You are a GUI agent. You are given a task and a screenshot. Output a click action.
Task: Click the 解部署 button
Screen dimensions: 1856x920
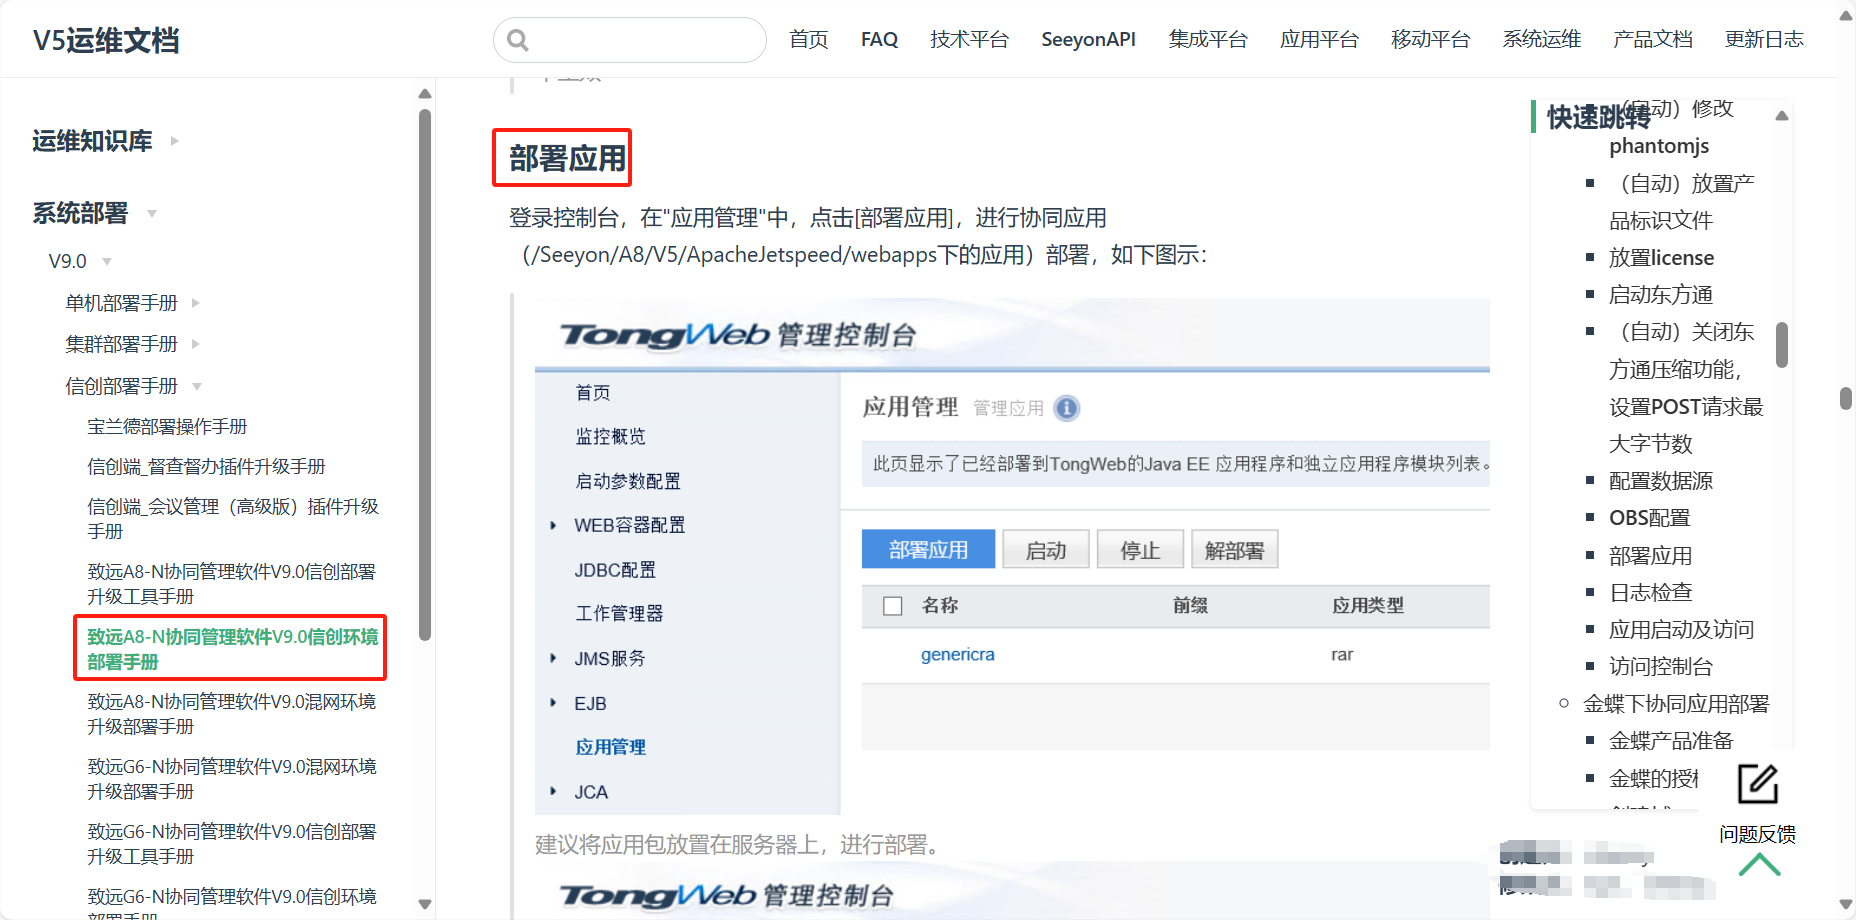click(1235, 549)
